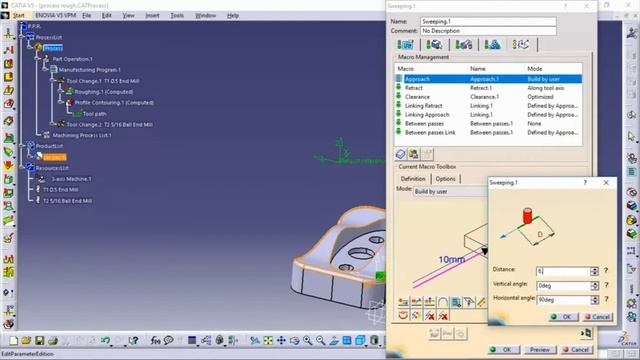Select the Clearance macro row
The height and width of the screenshot is (360, 640).
(488, 97)
